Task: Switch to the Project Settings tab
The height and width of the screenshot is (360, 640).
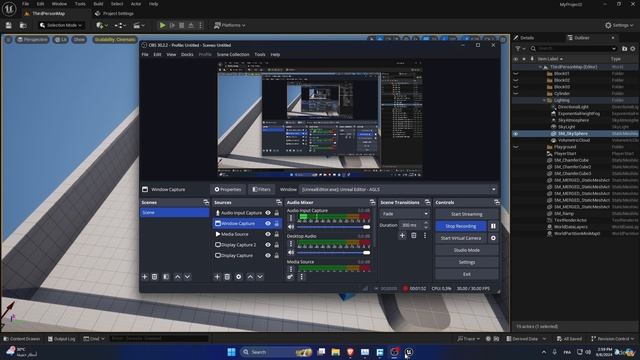Action: [x=115, y=13]
